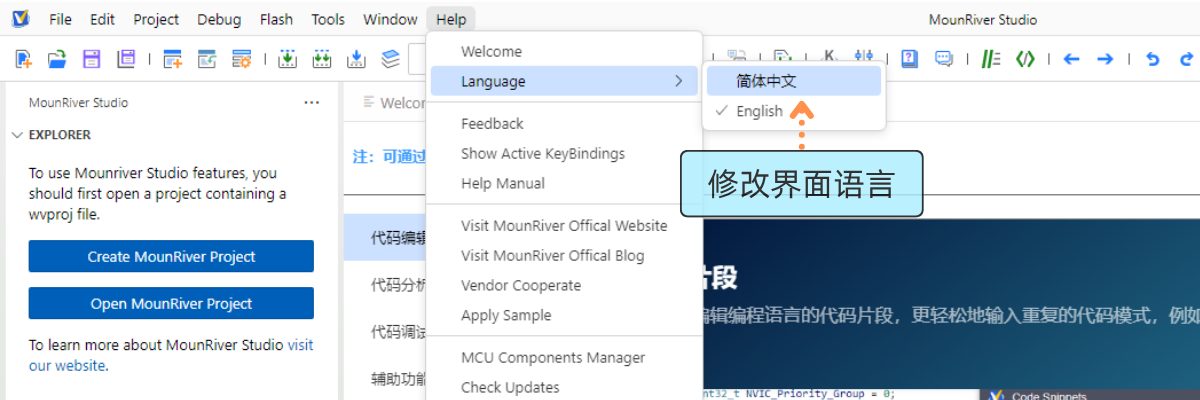Image resolution: width=1200 pixels, height=400 pixels.
Task: Open the Tools menu
Action: (328, 19)
